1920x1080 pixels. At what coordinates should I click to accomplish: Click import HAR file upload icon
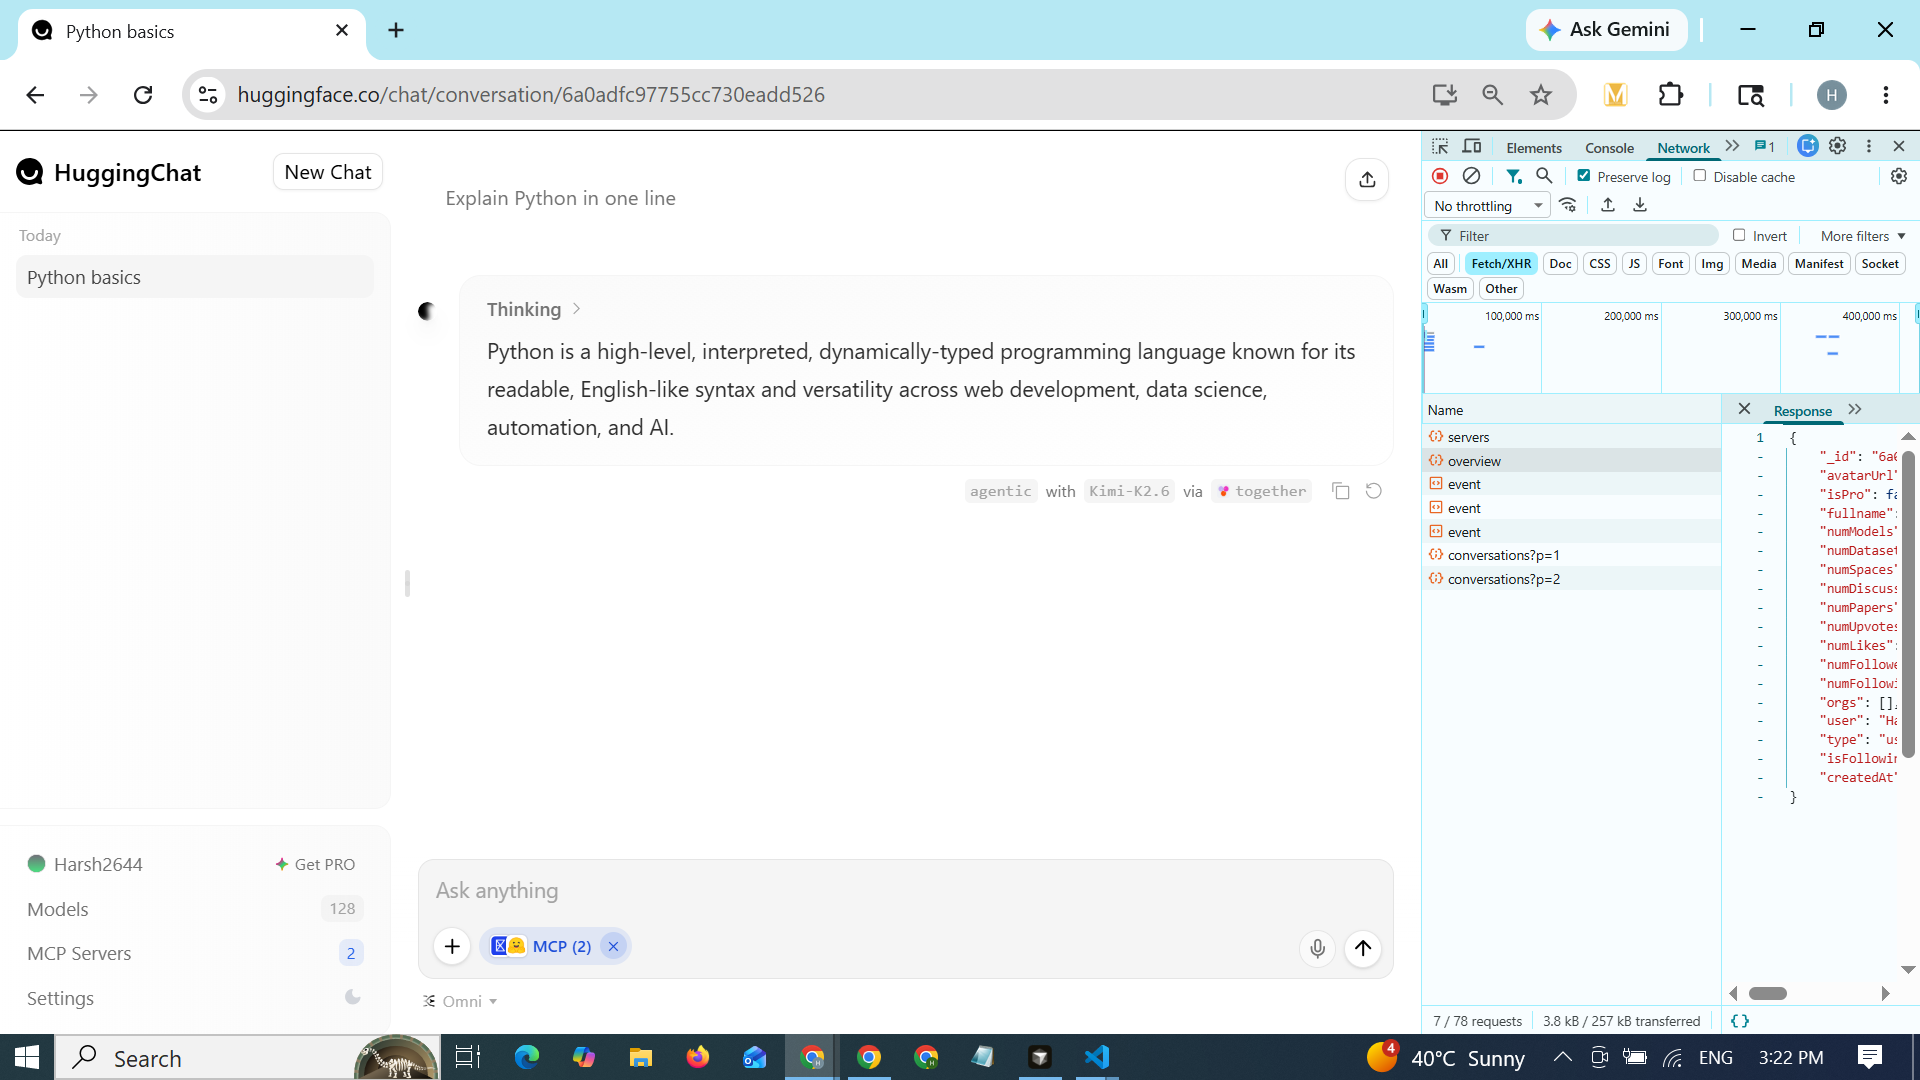point(1608,205)
